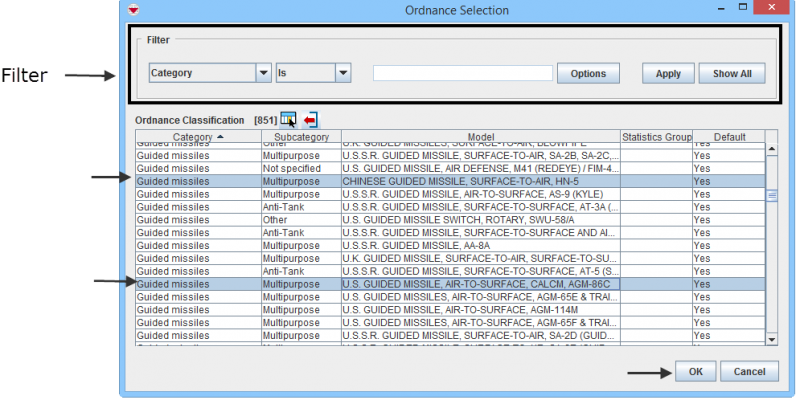Viewport: 800px width, 400px height.
Task: Confirm selection with OK button
Action: pos(695,371)
